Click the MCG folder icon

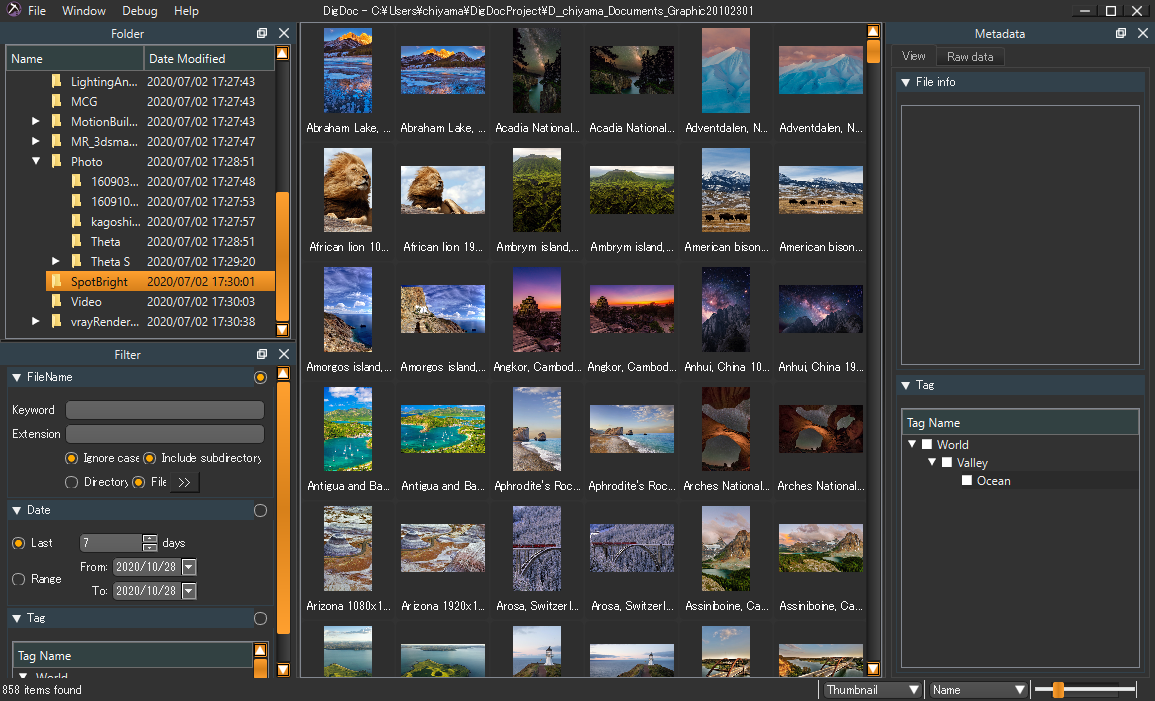(57, 101)
